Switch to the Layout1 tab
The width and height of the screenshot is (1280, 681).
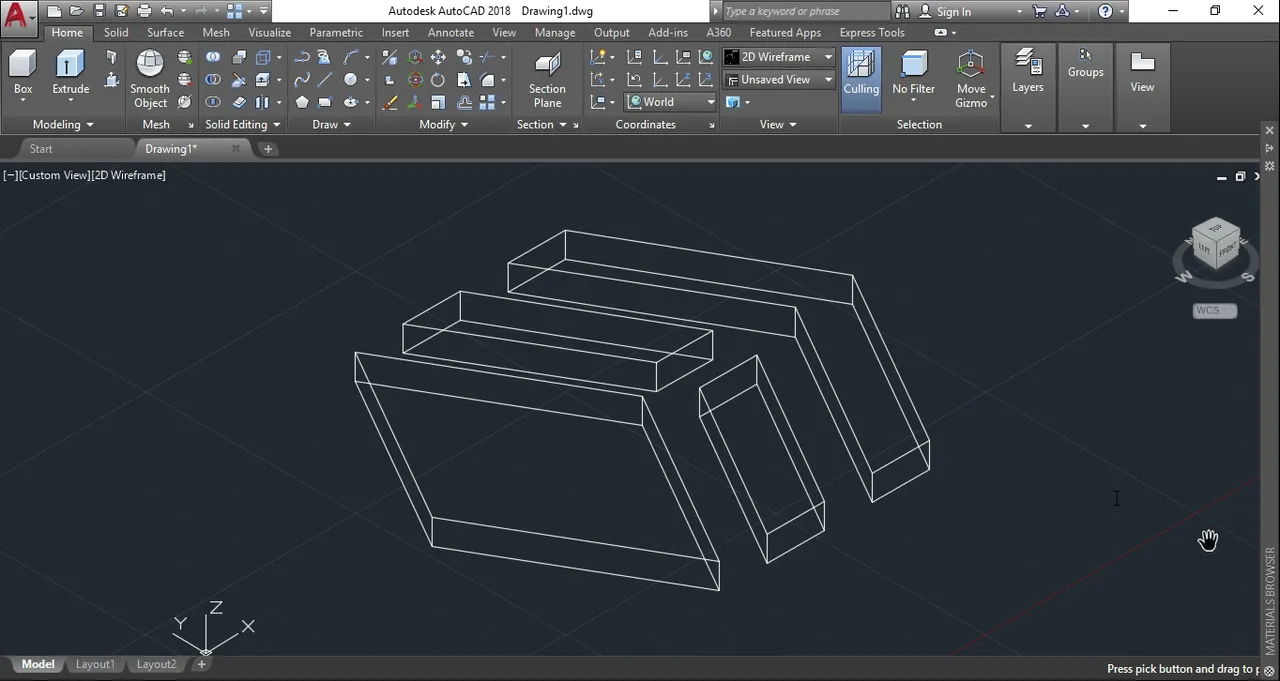pyautogui.click(x=95, y=664)
